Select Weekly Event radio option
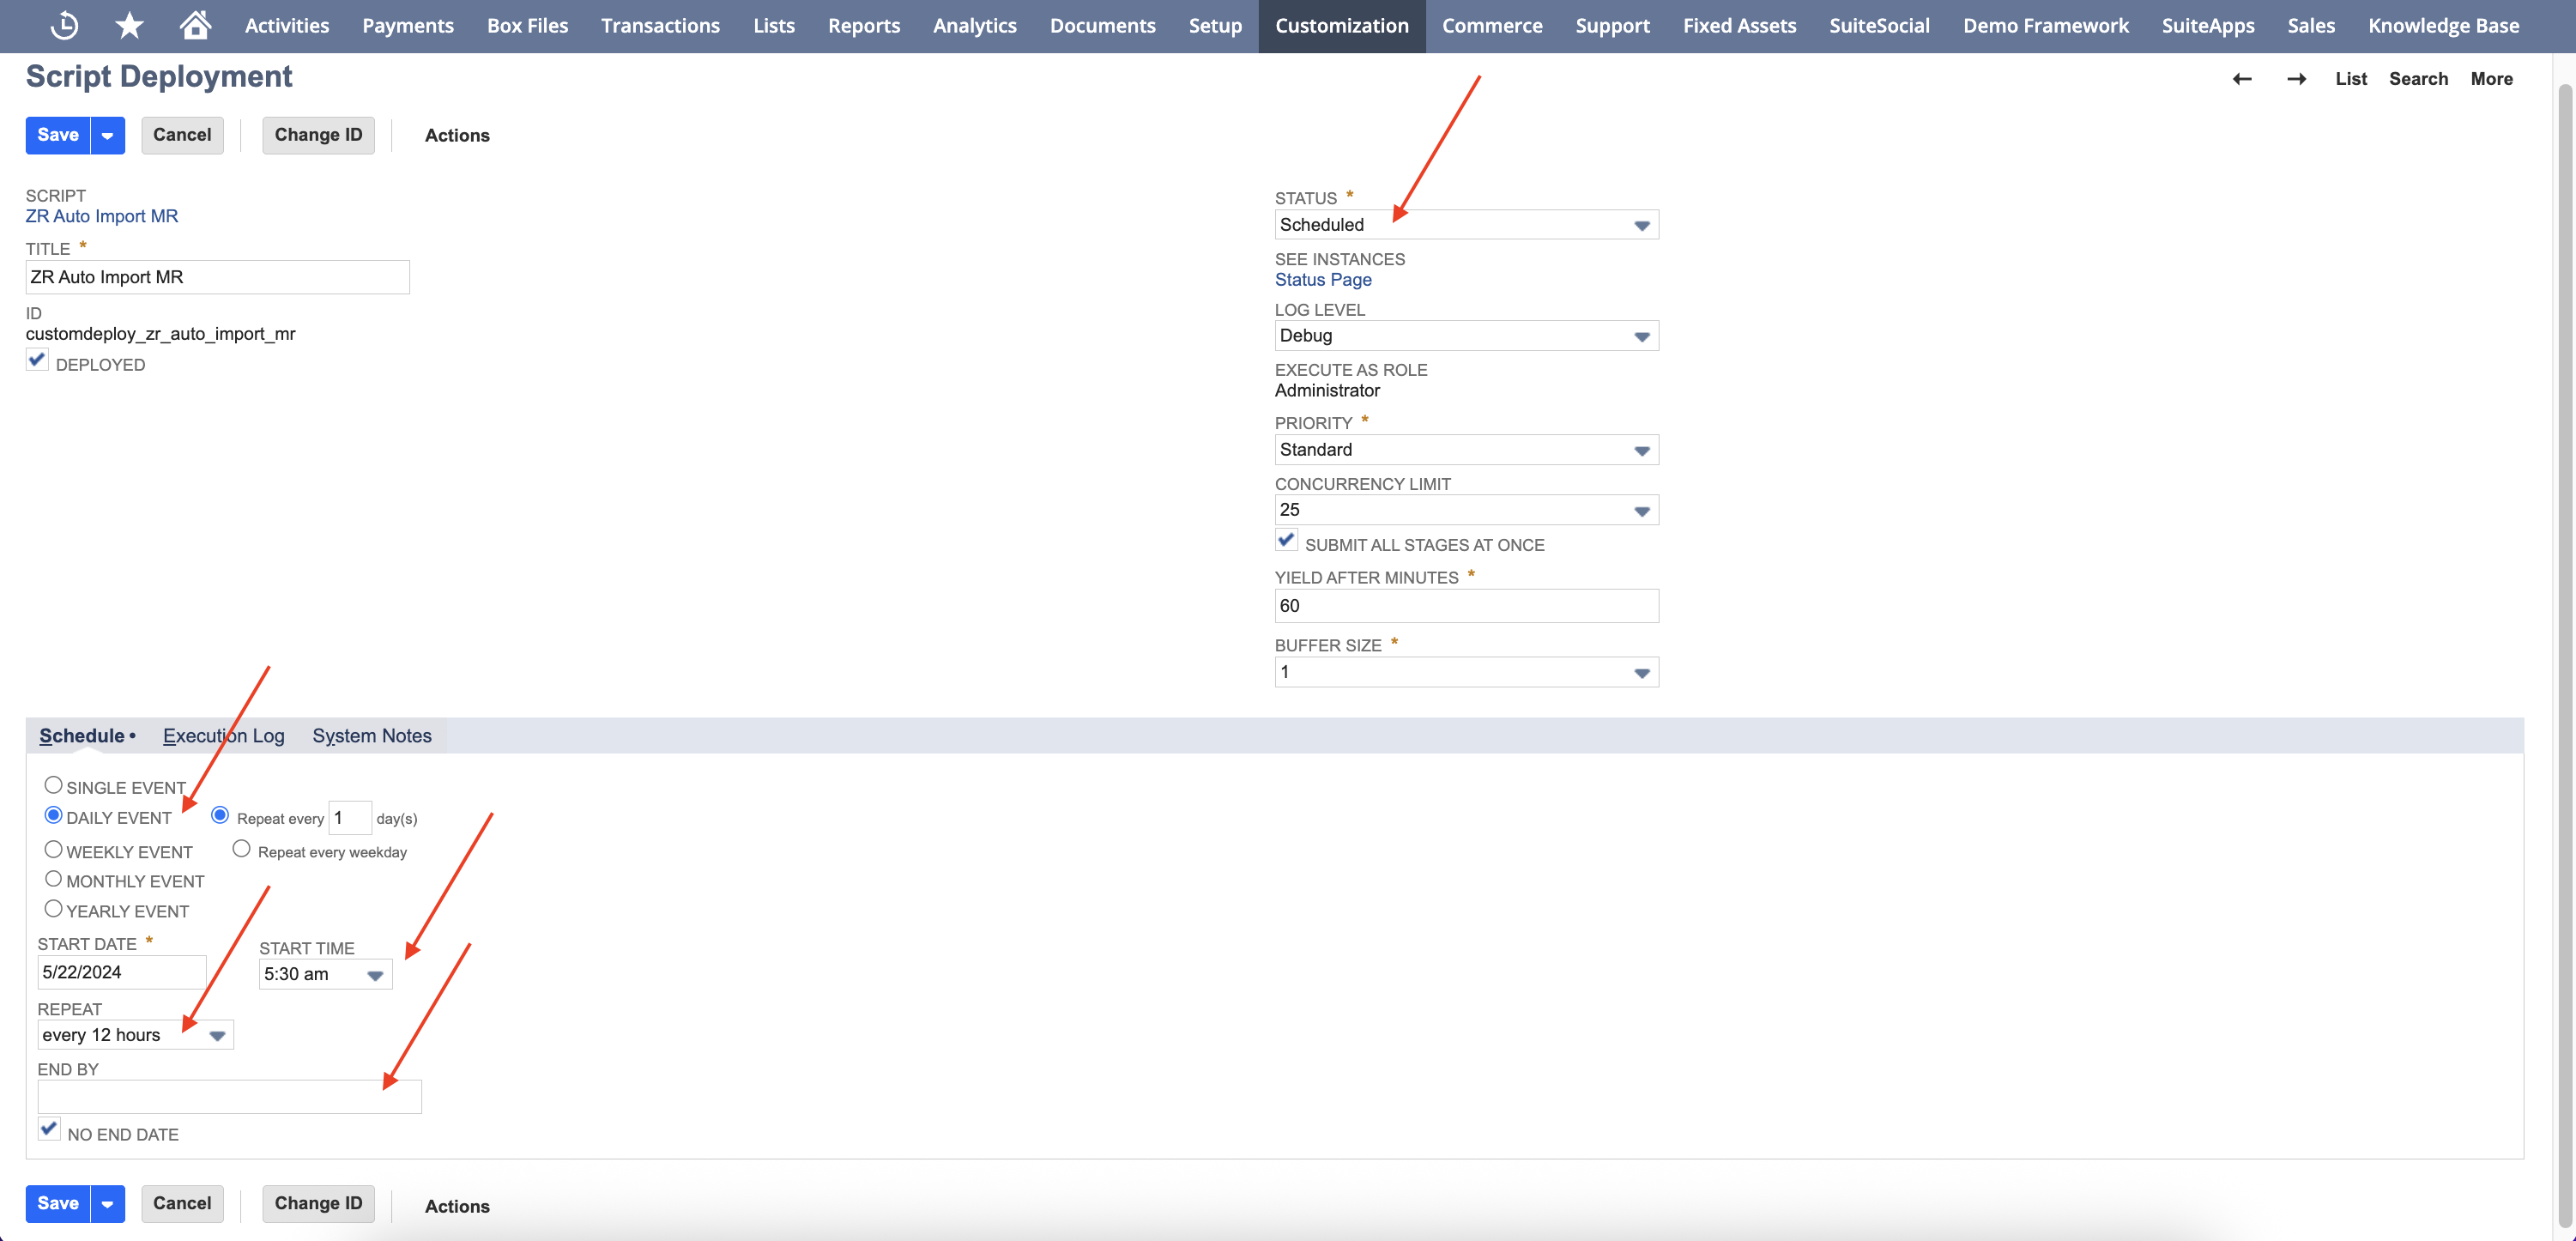 pos(54,850)
